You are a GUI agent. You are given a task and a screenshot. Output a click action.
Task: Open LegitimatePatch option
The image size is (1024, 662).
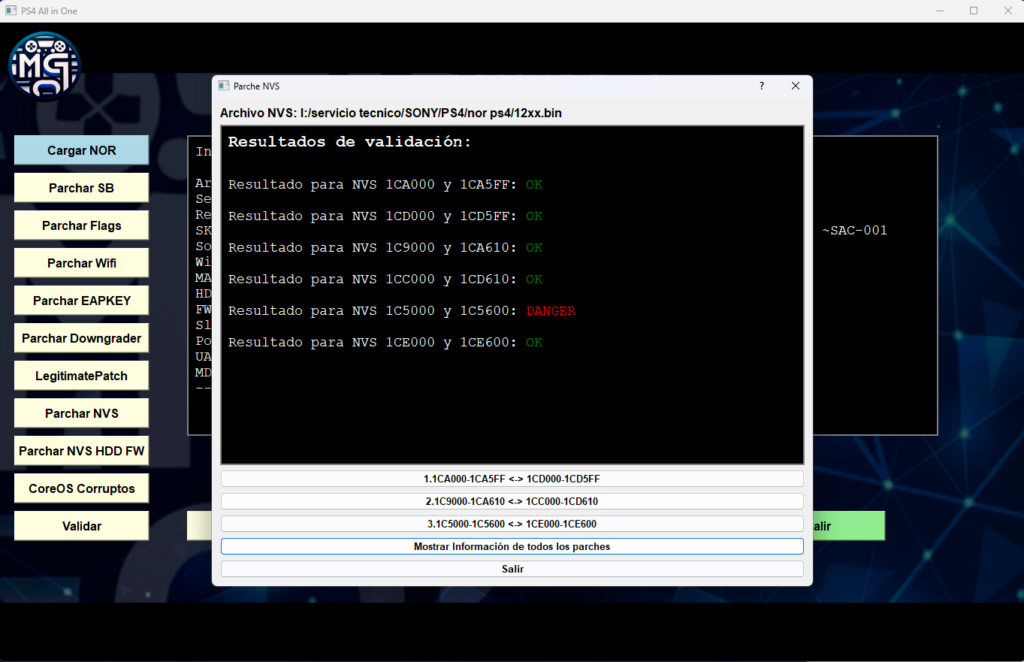pyautogui.click(x=81, y=376)
